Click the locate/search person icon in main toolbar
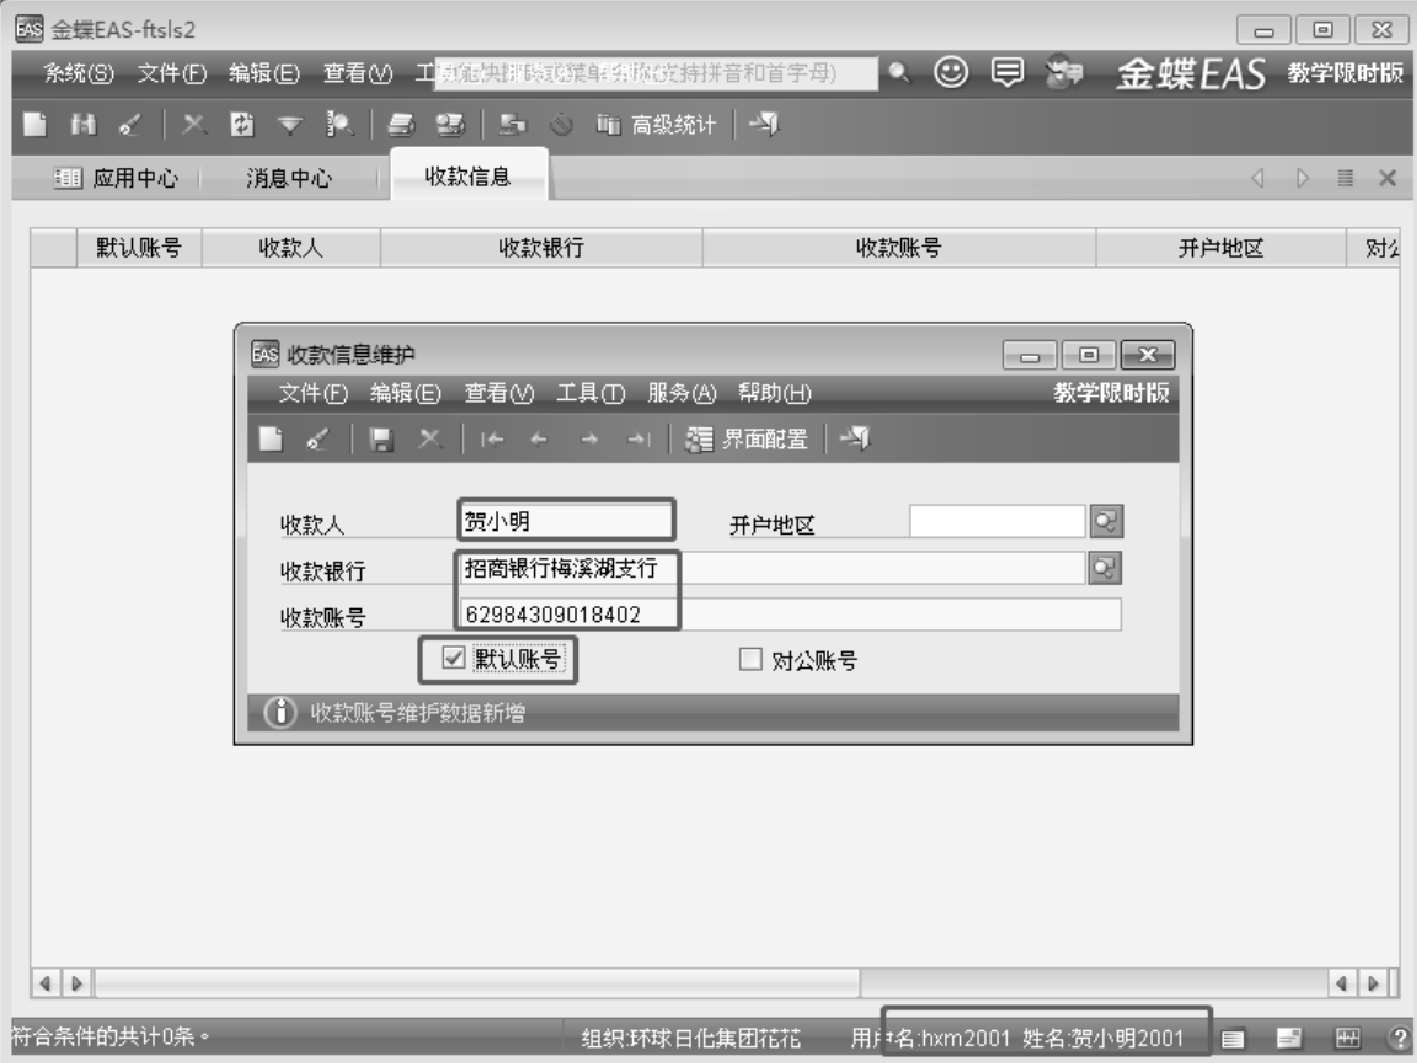 [x=339, y=124]
